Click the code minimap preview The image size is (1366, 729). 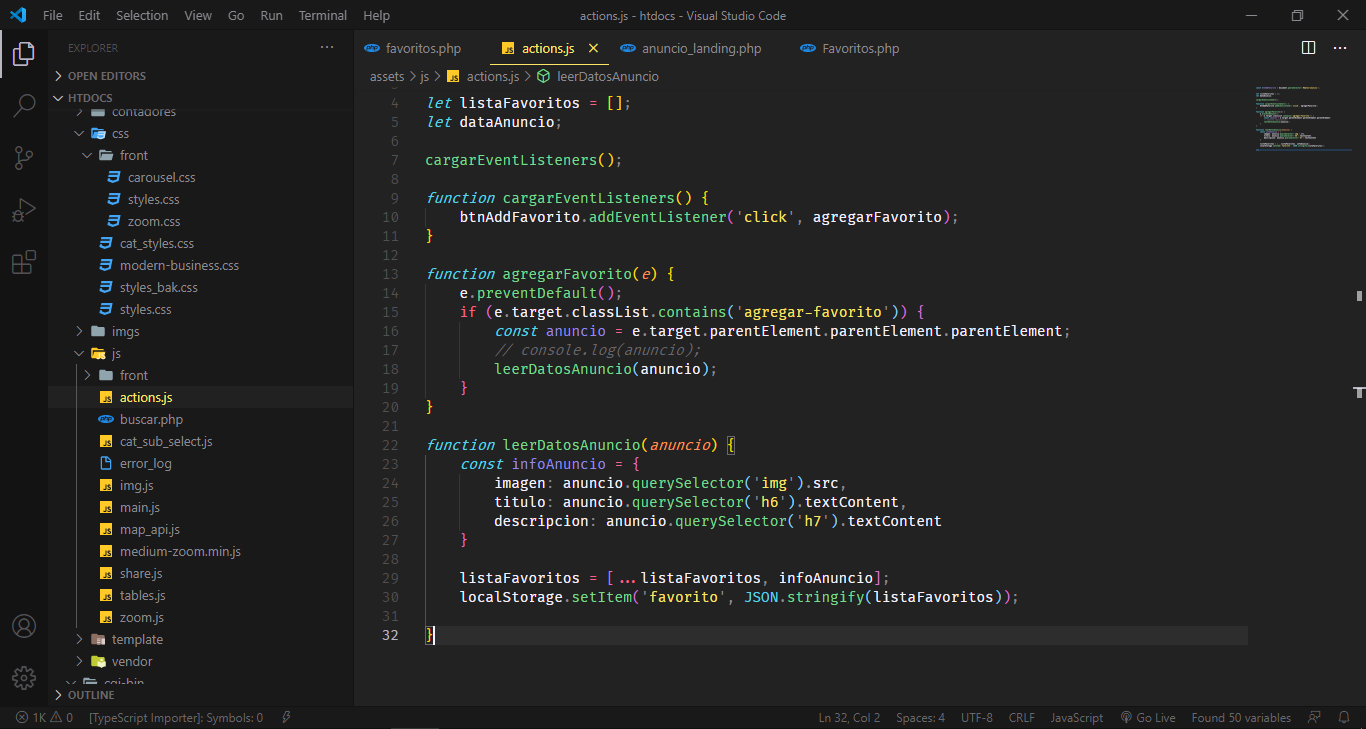[1303, 118]
